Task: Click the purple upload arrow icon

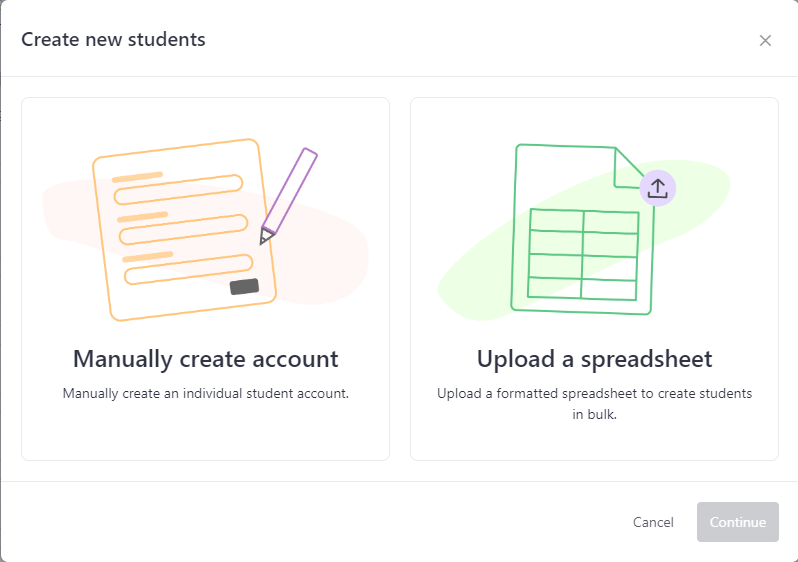Action: click(658, 188)
